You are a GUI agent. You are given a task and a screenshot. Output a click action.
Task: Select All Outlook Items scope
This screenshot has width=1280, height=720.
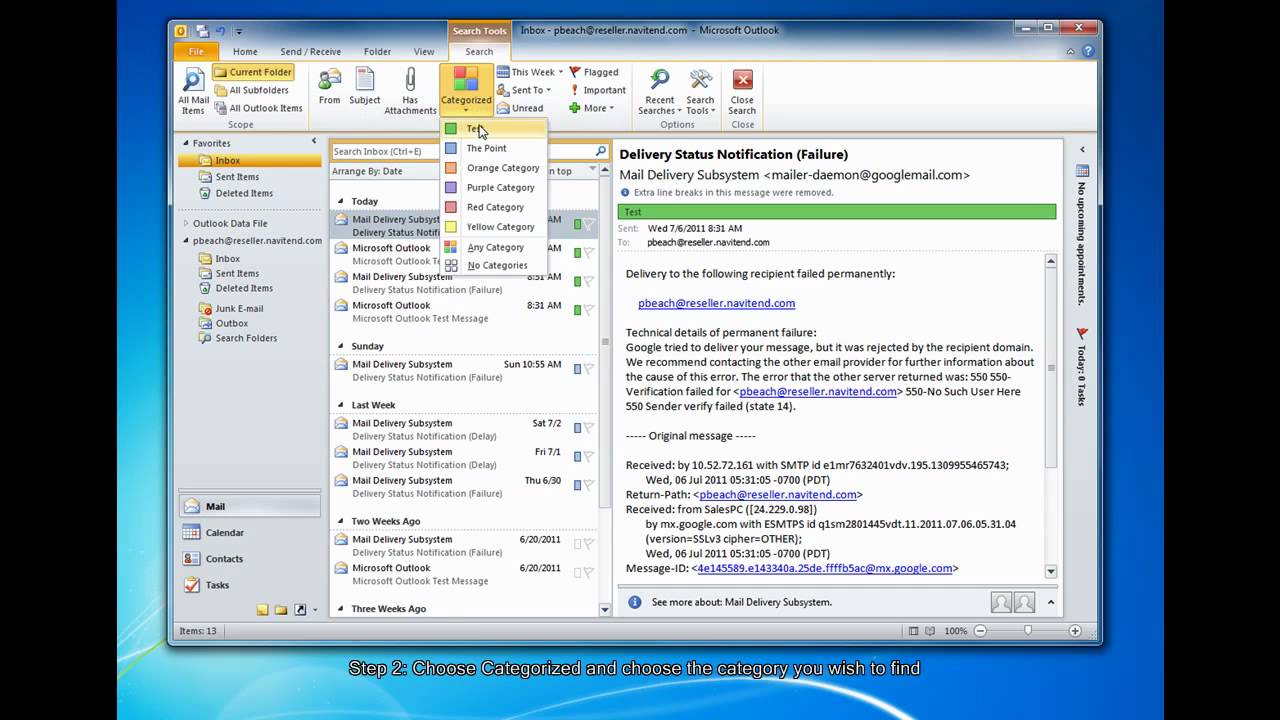coord(258,108)
